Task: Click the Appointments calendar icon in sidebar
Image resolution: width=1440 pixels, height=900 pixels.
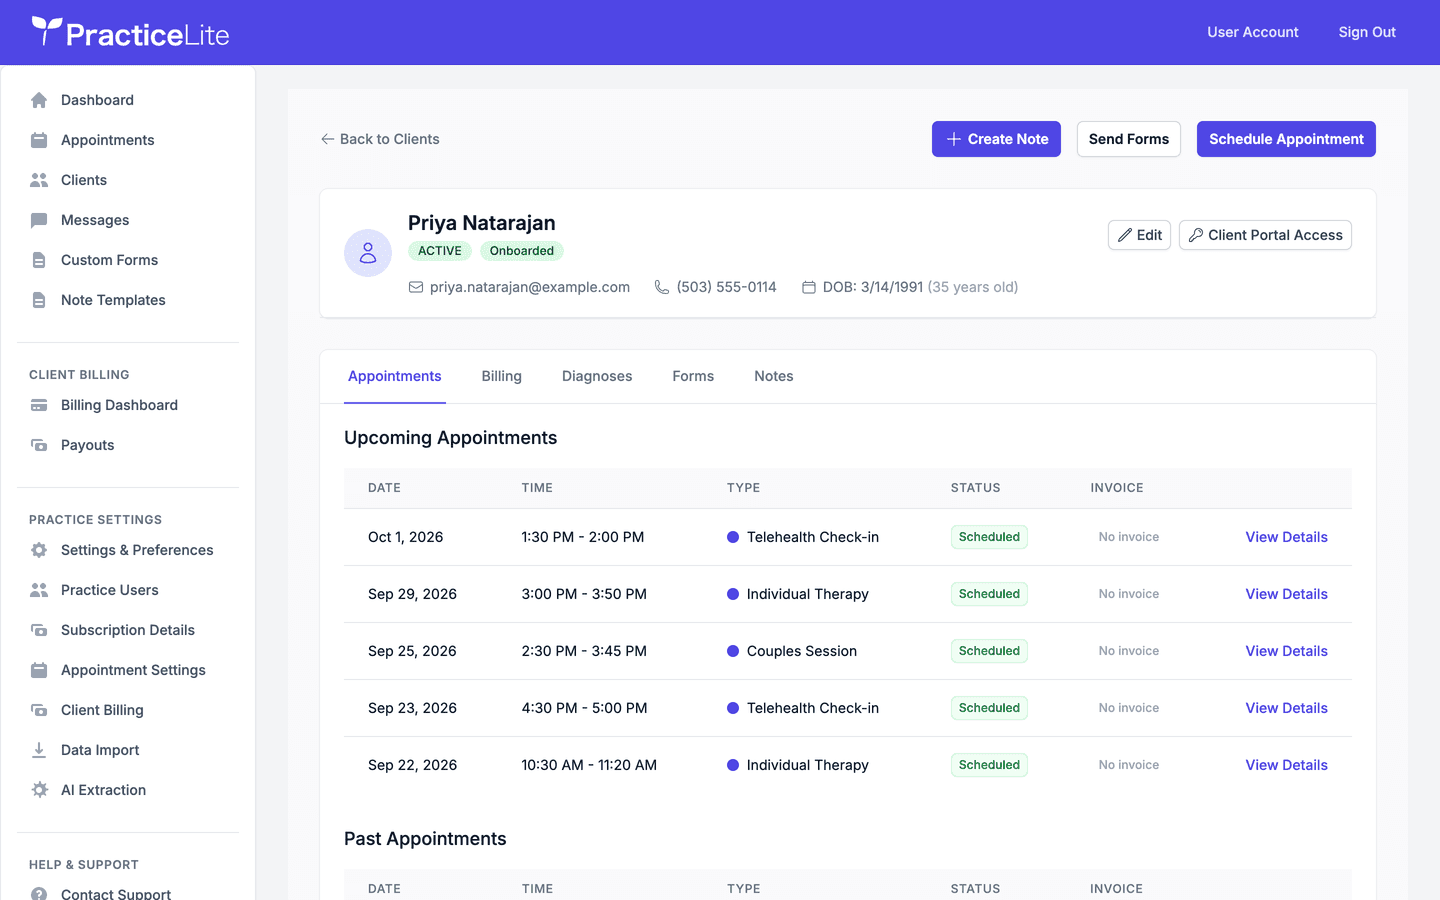Action: (39, 140)
